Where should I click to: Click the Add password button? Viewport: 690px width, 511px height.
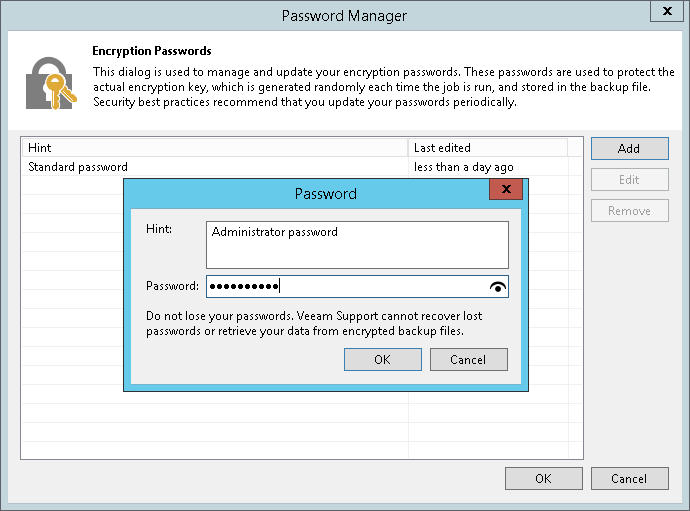click(x=629, y=149)
